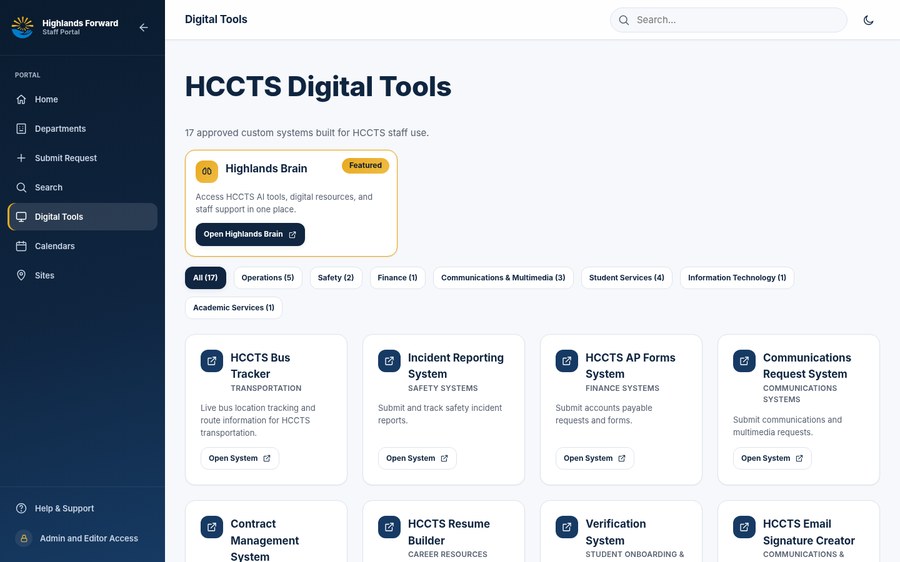Click the HCCTS AP Forms System card icon
The width and height of the screenshot is (900, 562).
tap(567, 361)
